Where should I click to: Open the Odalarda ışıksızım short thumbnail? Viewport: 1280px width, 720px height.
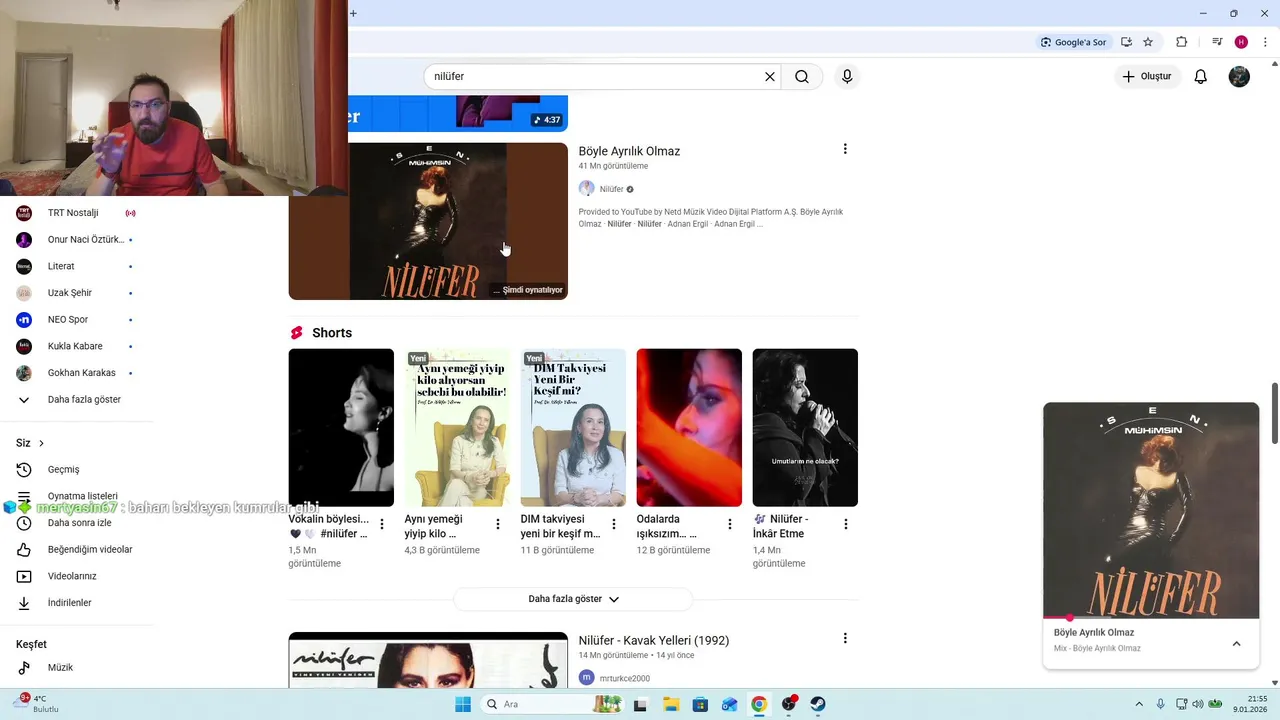tap(689, 427)
